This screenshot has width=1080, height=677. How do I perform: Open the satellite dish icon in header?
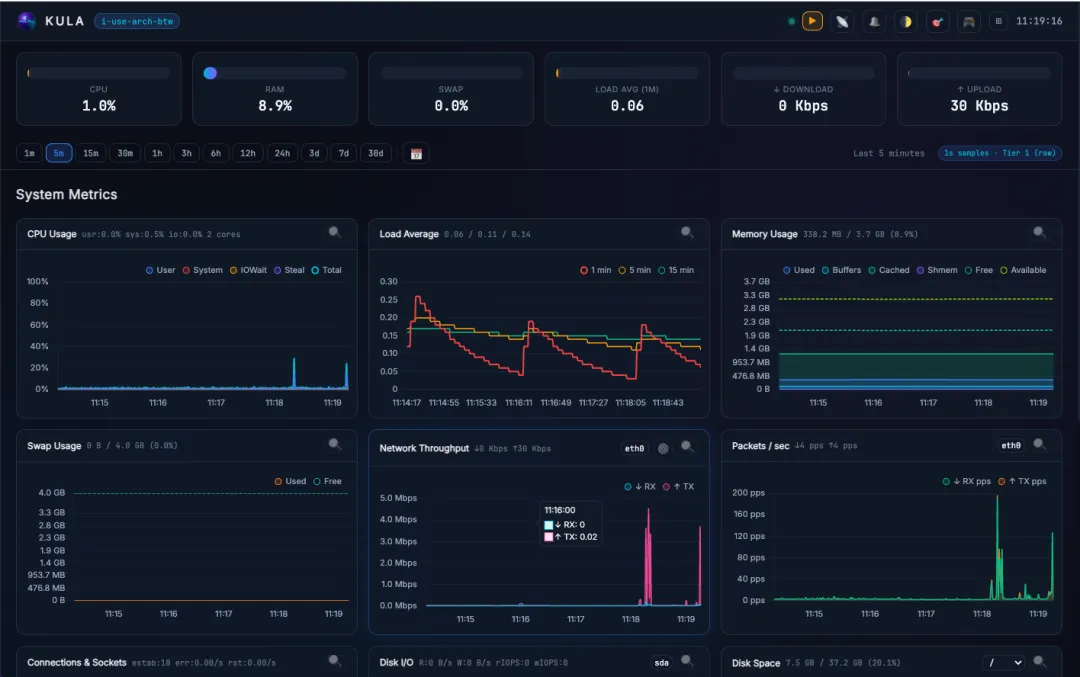tap(842, 21)
